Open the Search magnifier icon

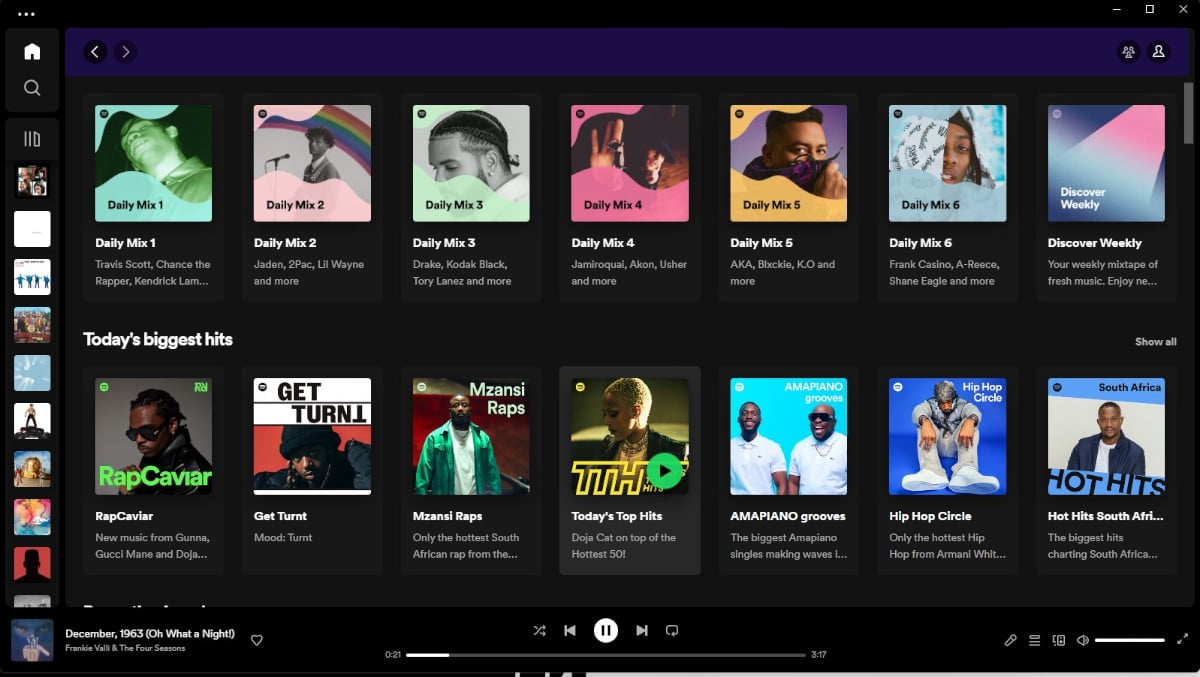pos(32,88)
